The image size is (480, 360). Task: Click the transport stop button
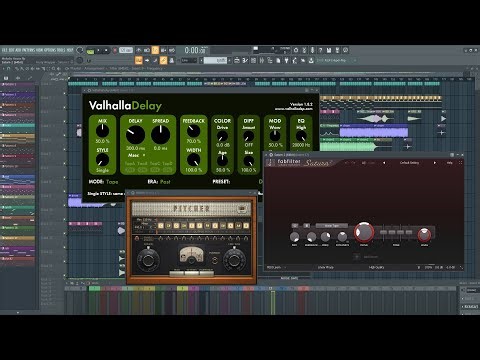[x=106, y=51]
